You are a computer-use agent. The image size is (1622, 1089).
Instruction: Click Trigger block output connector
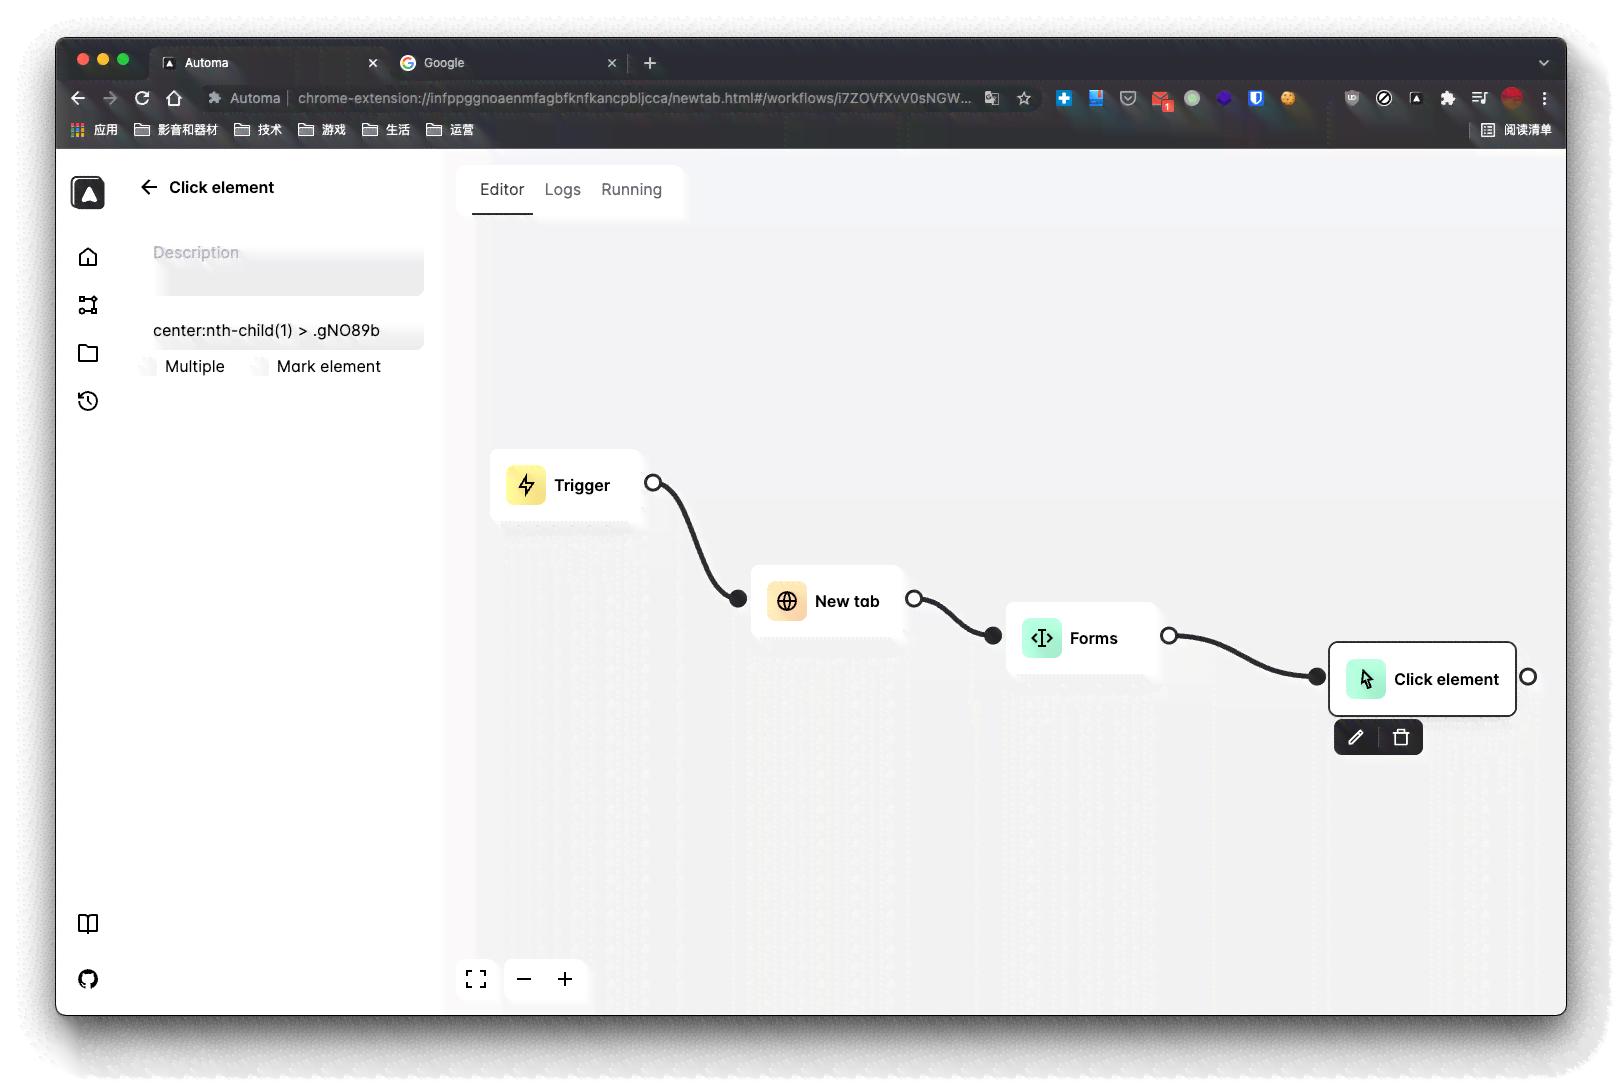click(x=653, y=483)
